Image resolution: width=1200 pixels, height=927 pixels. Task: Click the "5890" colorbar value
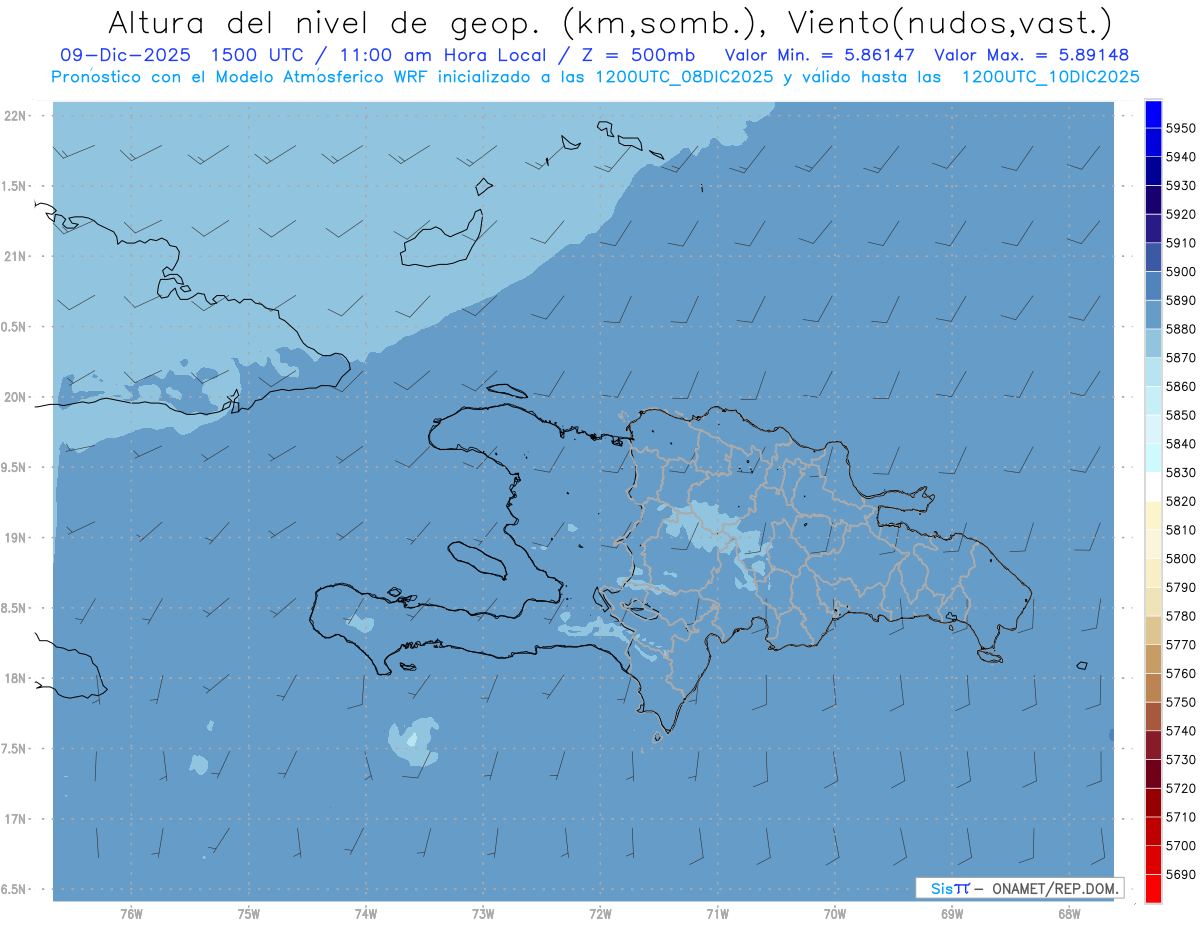[x=1181, y=300]
